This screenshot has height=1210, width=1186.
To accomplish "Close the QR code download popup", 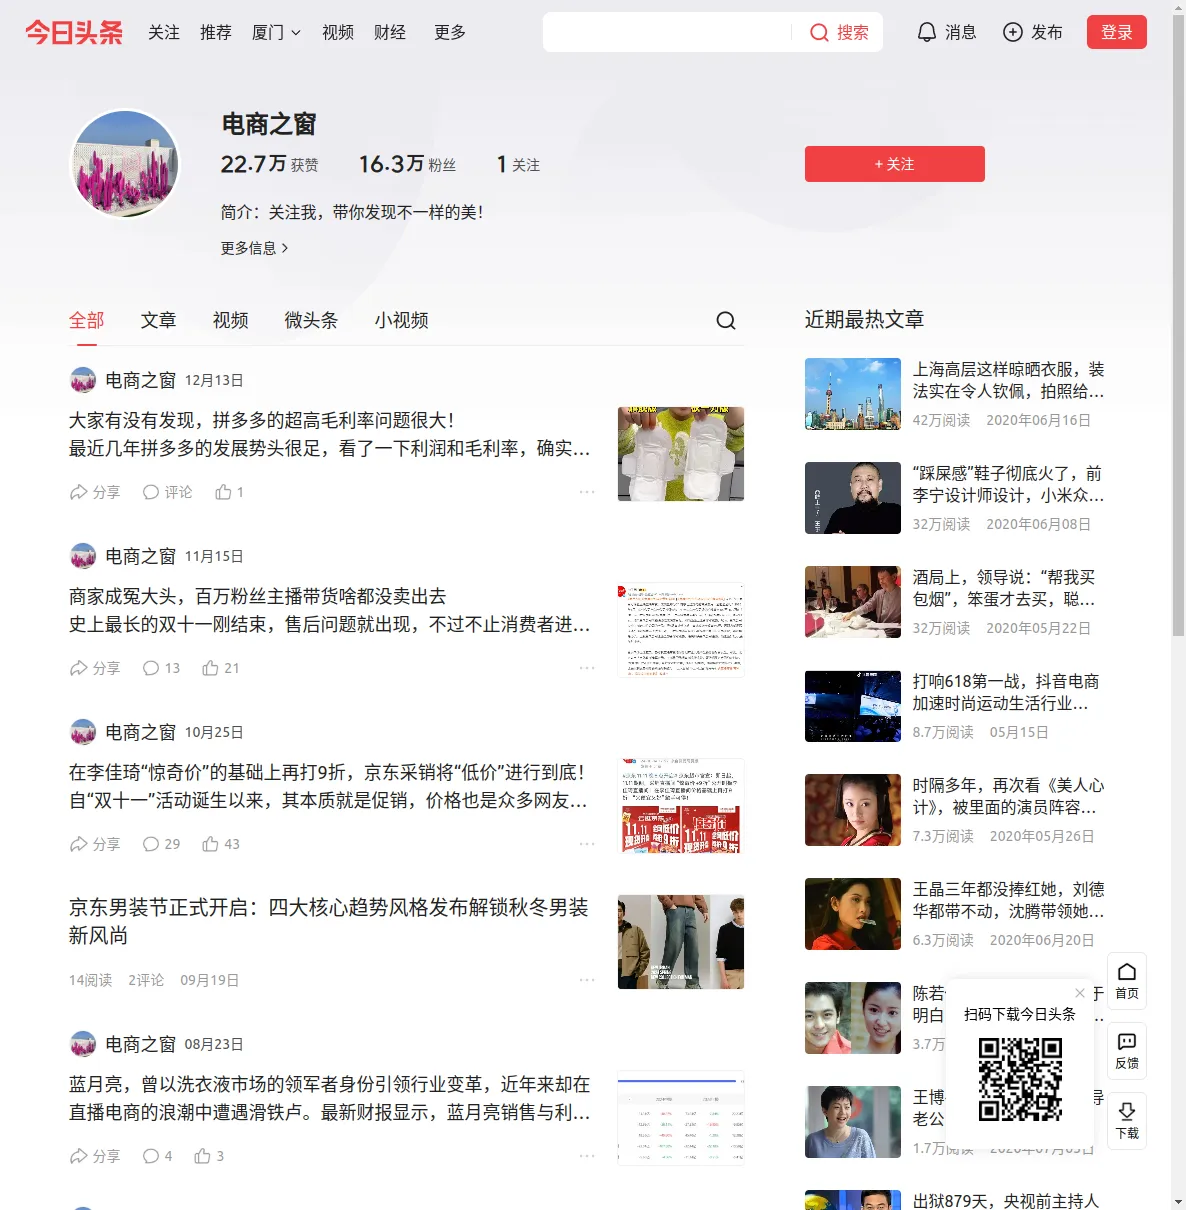I will tap(1080, 993).
